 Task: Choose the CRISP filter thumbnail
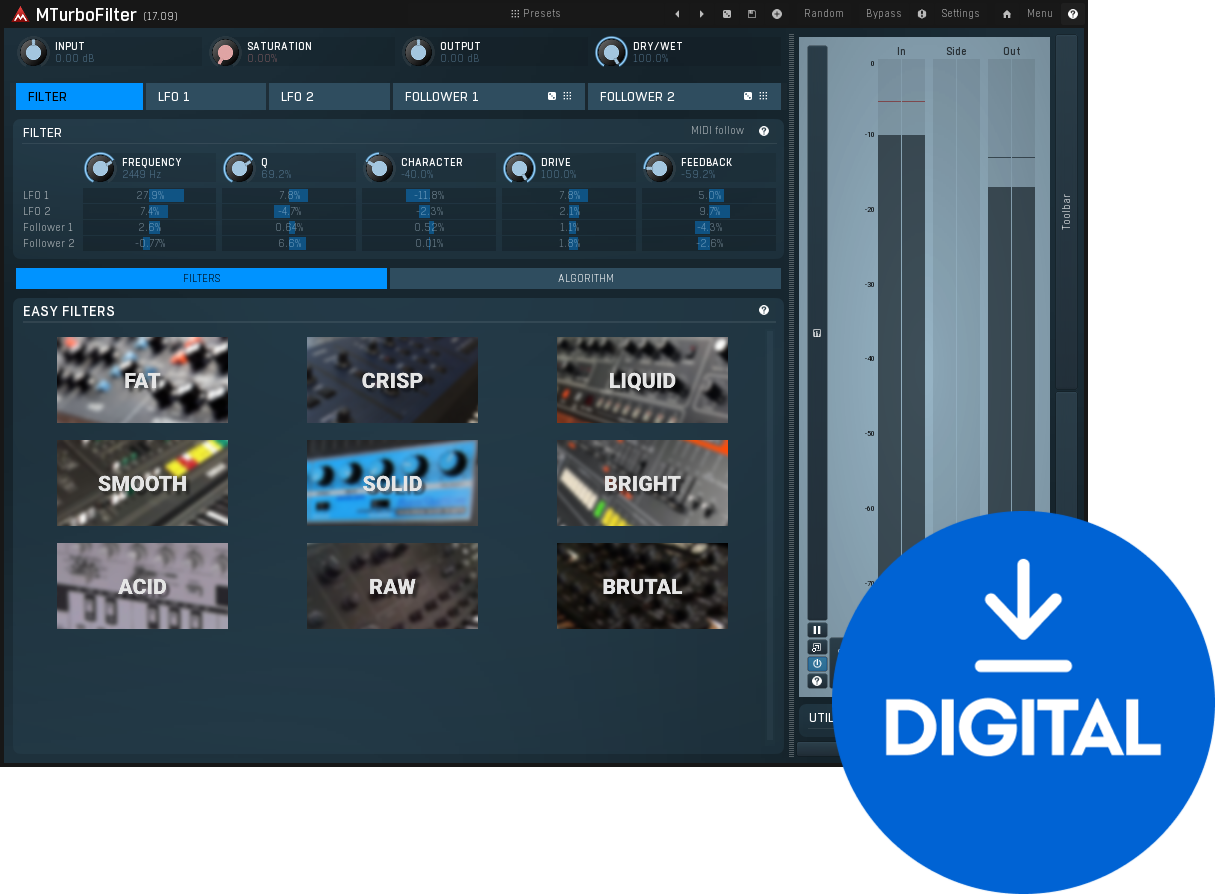pos(392,380)
